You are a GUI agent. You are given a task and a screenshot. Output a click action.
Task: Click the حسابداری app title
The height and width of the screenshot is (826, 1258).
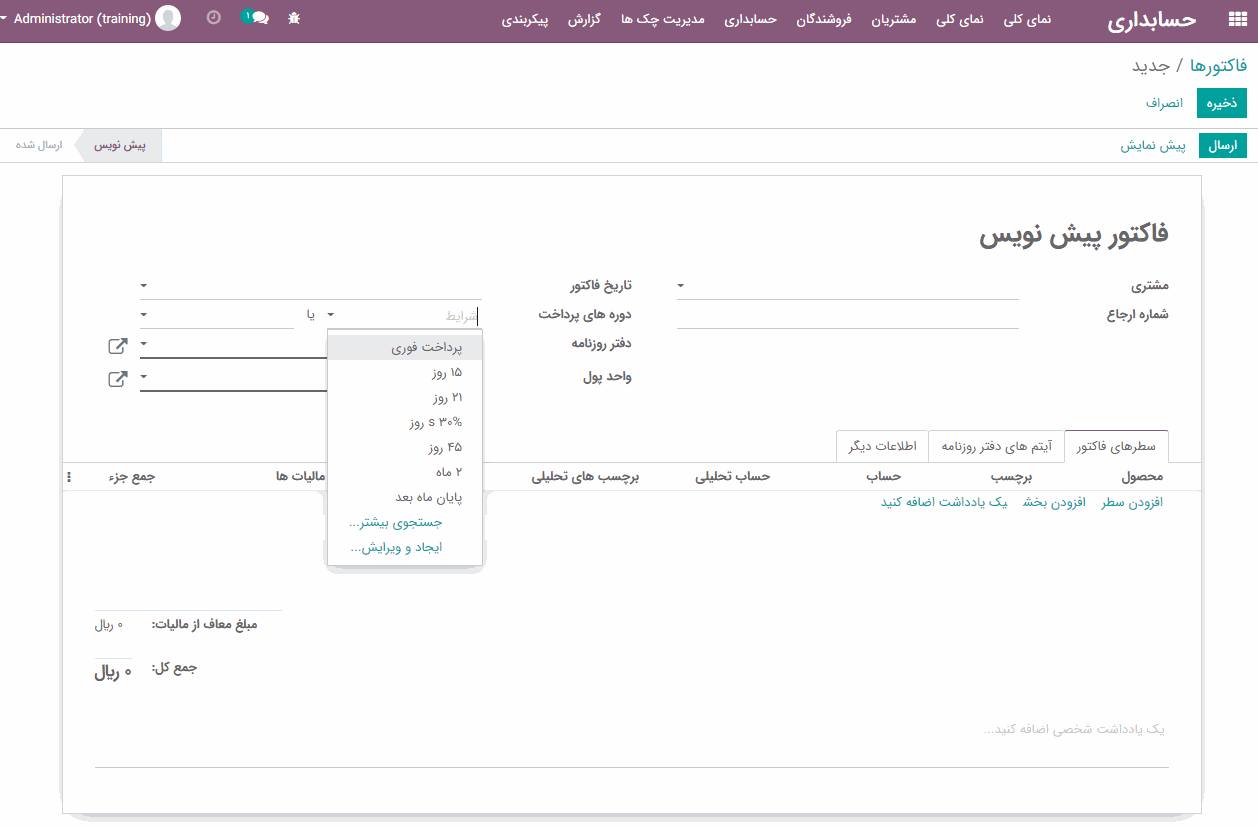(1152, 20)
